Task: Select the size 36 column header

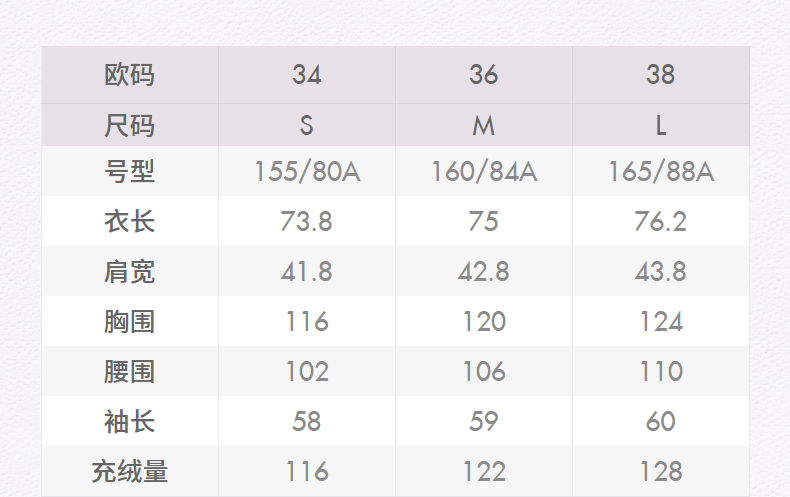Action: [x=484, y=75]
